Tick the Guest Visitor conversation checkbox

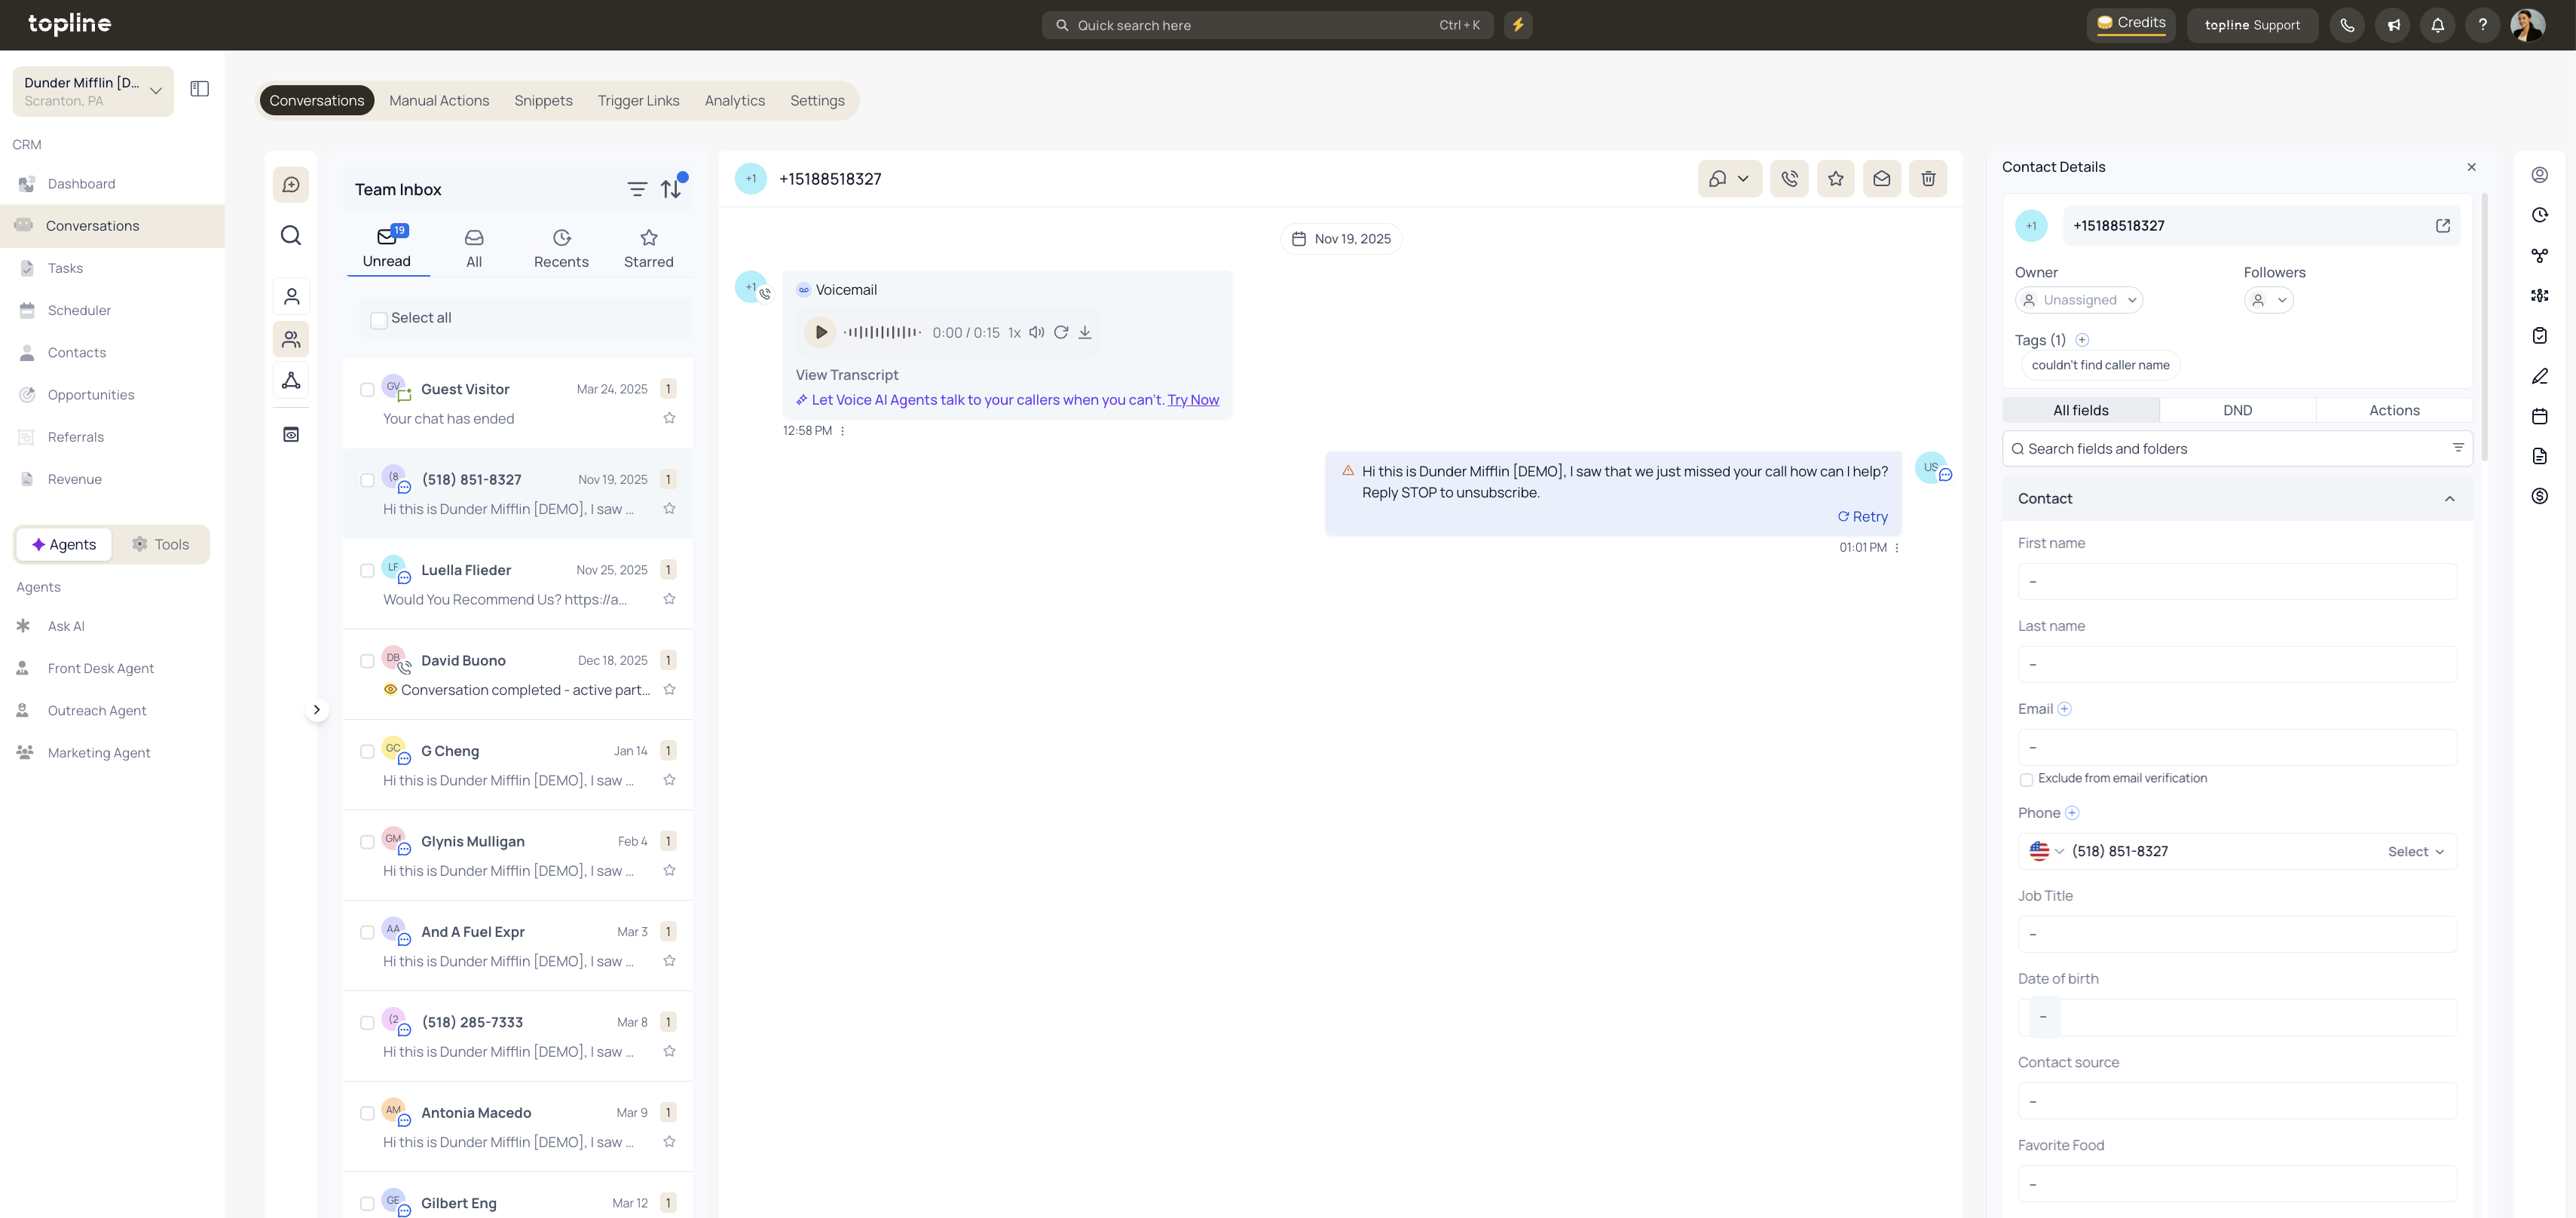point(367,390)
